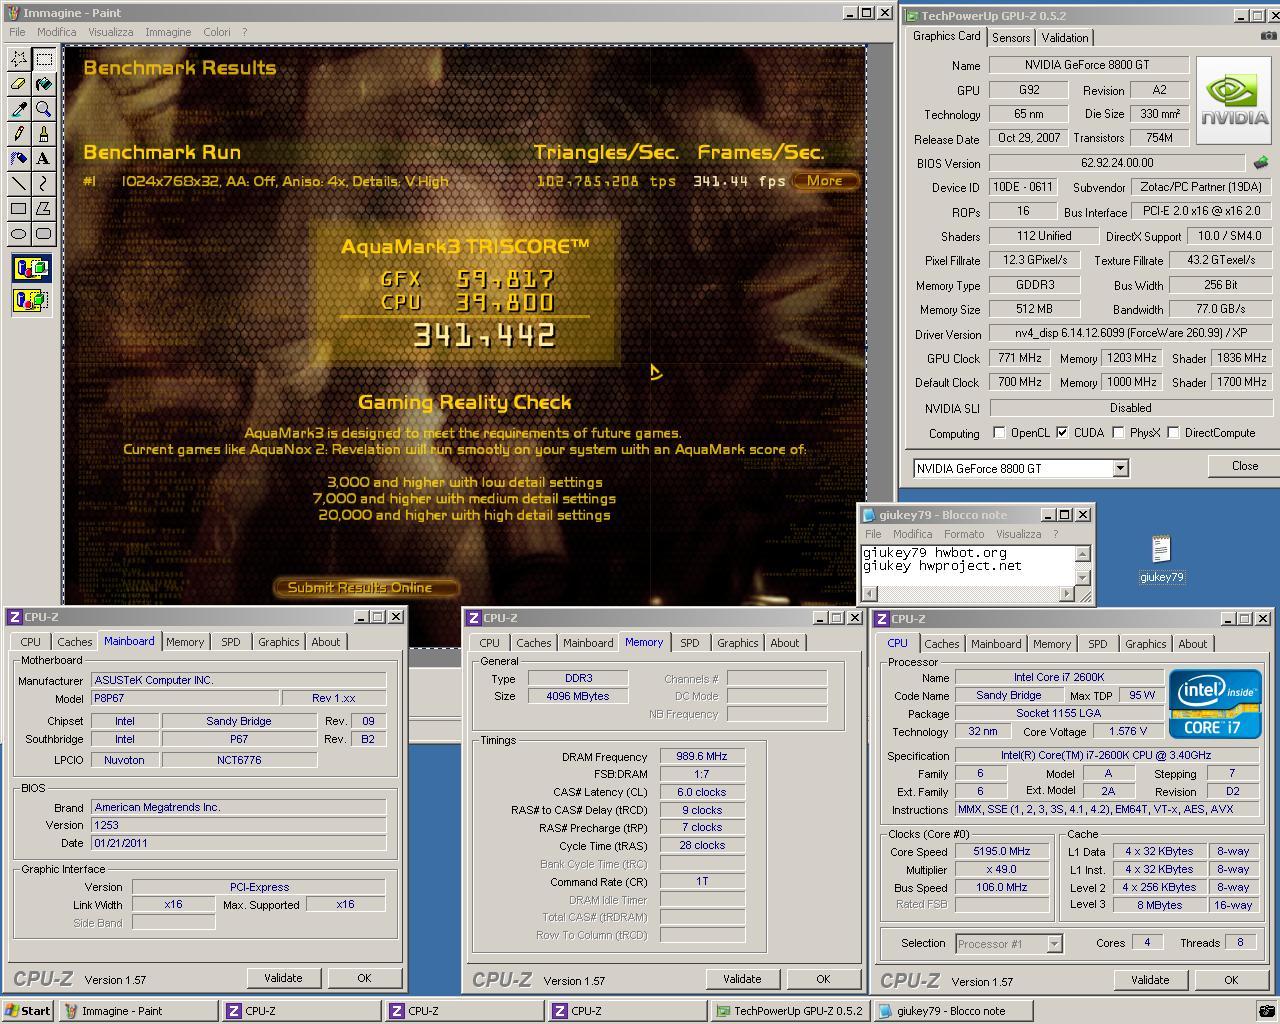Open the Caches tab in Memory CPU-Z window

coord(533,643)
